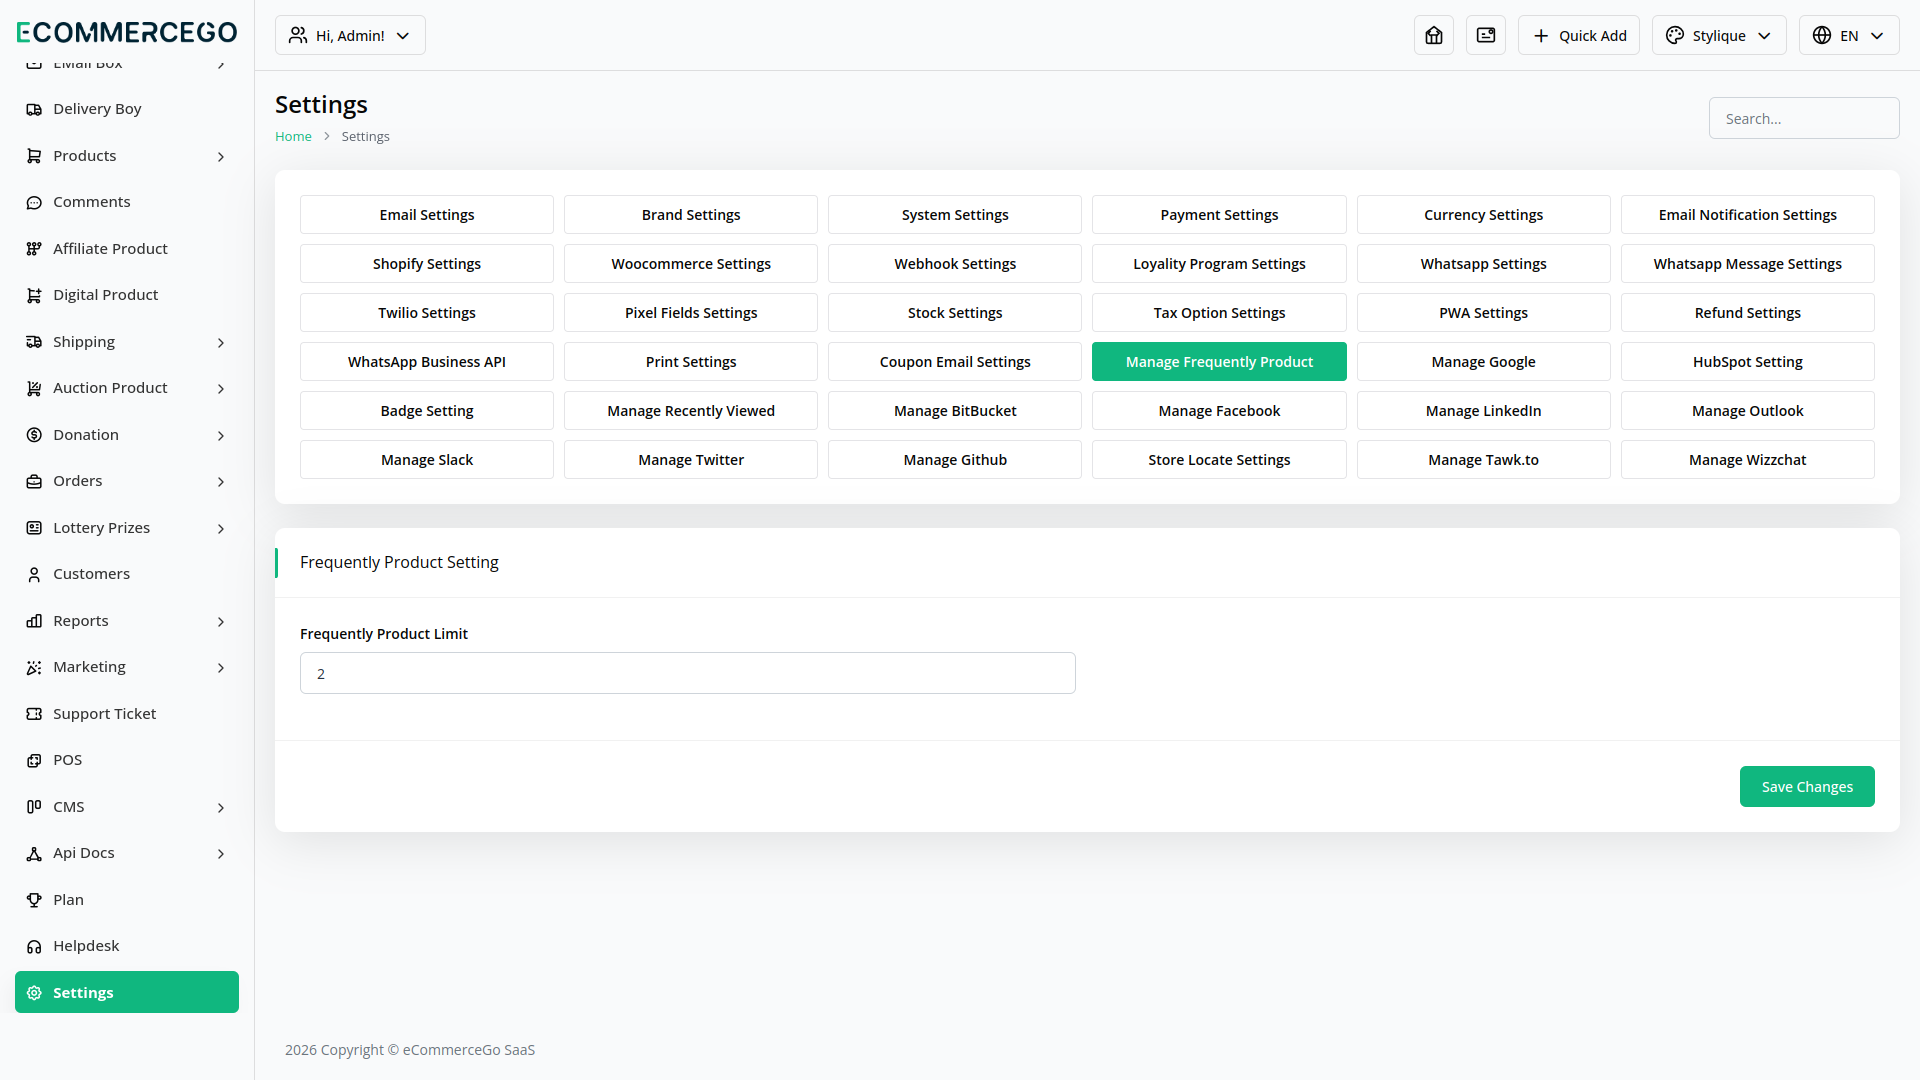Viewport: 1920px width, 1080px height.
Task: Open the Store Locate Settings tab
Action: [x=1219, y=460]
